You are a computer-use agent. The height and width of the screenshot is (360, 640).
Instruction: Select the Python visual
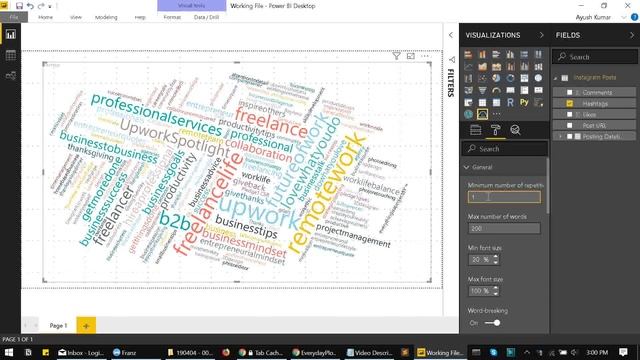(524, 102)
